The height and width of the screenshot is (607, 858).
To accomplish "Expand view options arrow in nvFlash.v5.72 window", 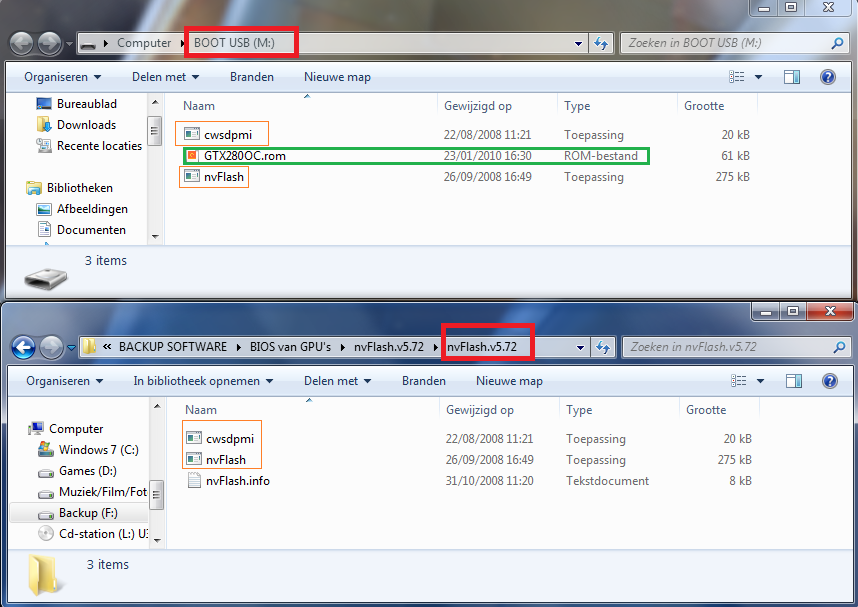I will coord(761,381).
